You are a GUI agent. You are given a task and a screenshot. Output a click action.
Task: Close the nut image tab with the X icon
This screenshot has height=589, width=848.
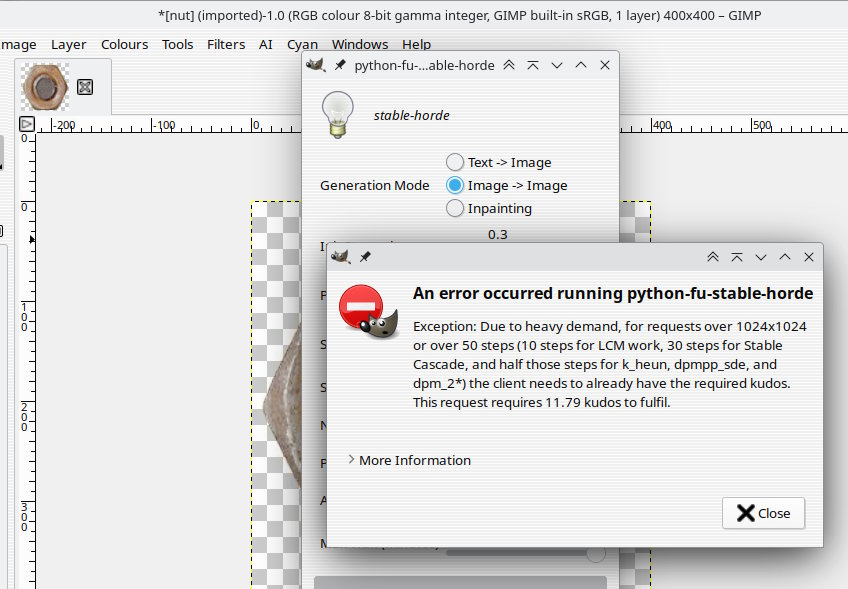[85, 87]
